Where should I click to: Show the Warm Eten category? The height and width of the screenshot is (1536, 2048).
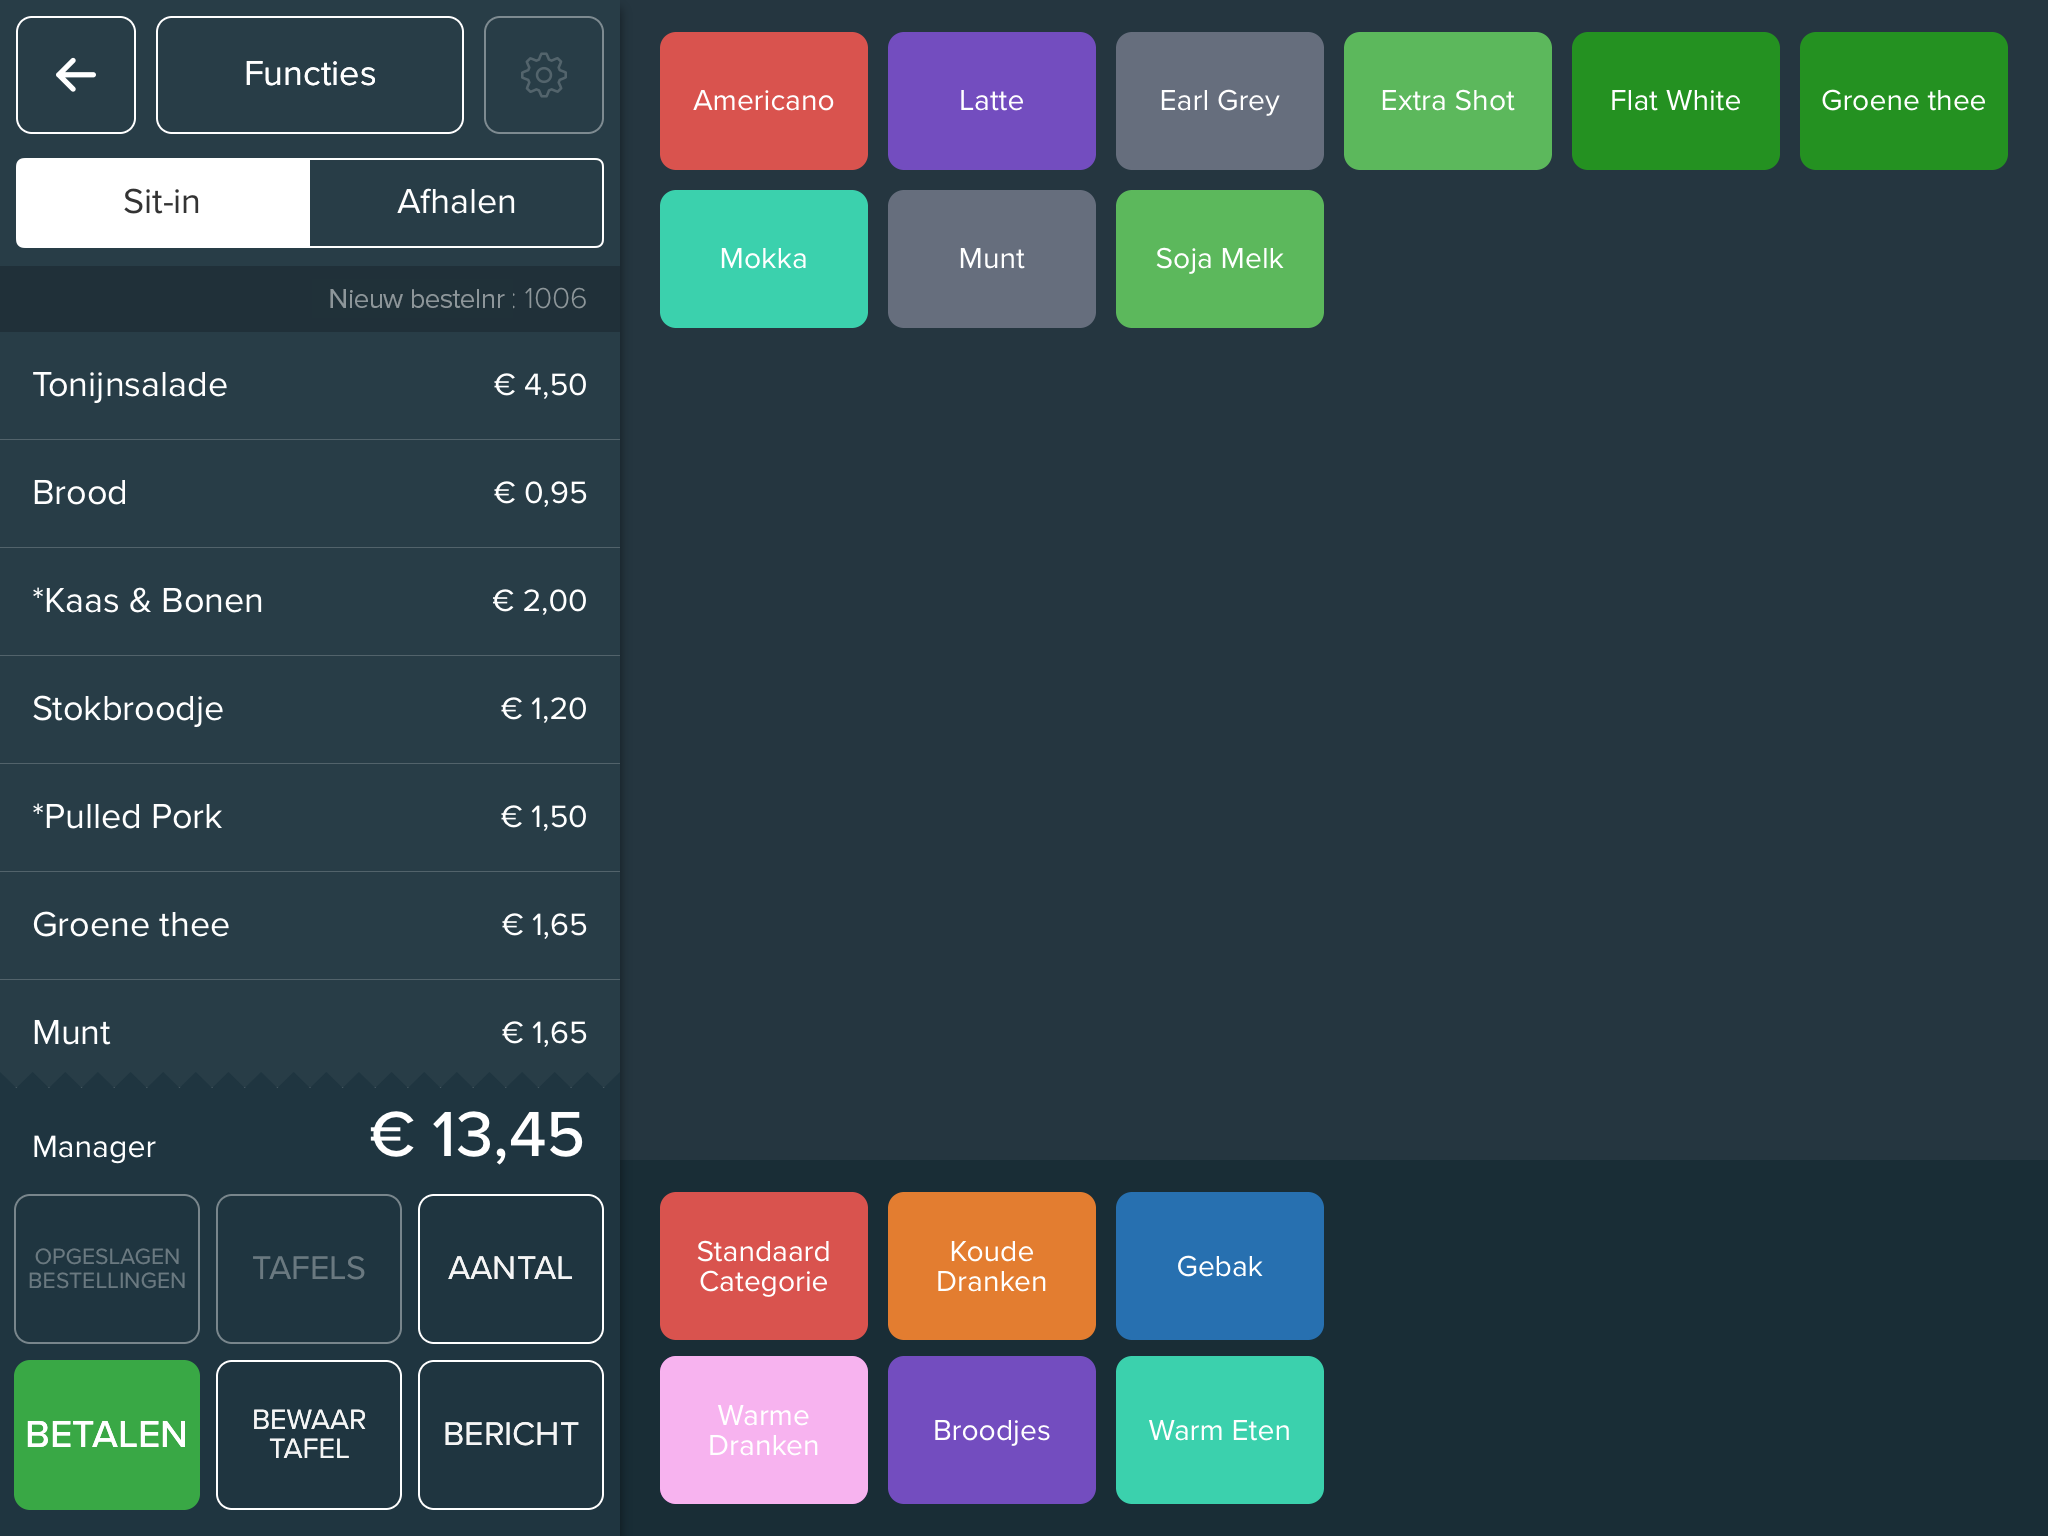click(1219, 1430)
